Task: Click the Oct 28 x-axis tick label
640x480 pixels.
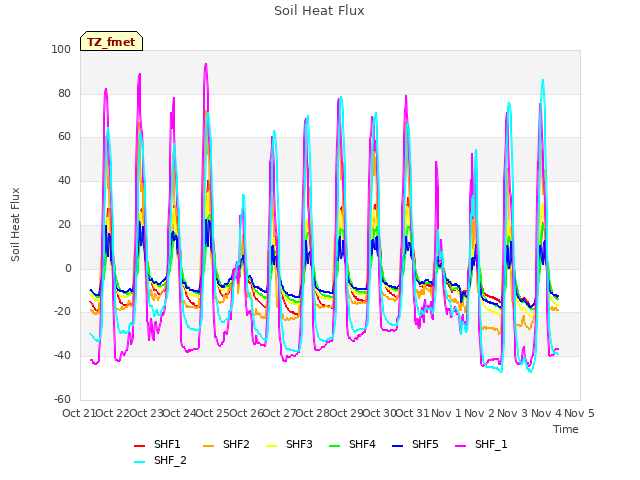Action: click(312, 413)
